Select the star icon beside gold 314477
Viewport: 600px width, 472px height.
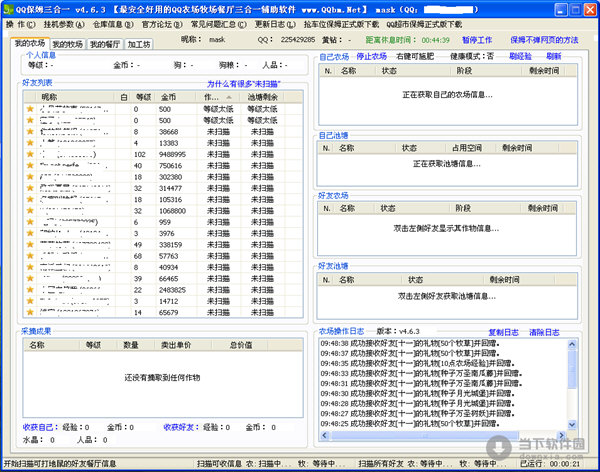click(30, 188)
